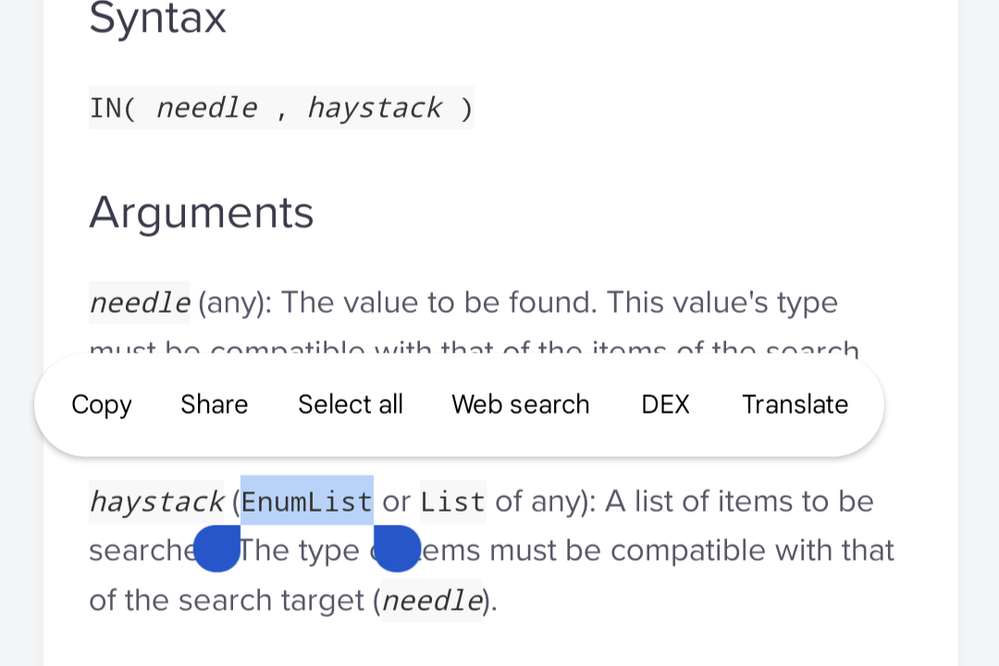The width and height of the screenshot is (999, 666).
Task: Tap the words 'search target' in last line
Action: (271, 600)
